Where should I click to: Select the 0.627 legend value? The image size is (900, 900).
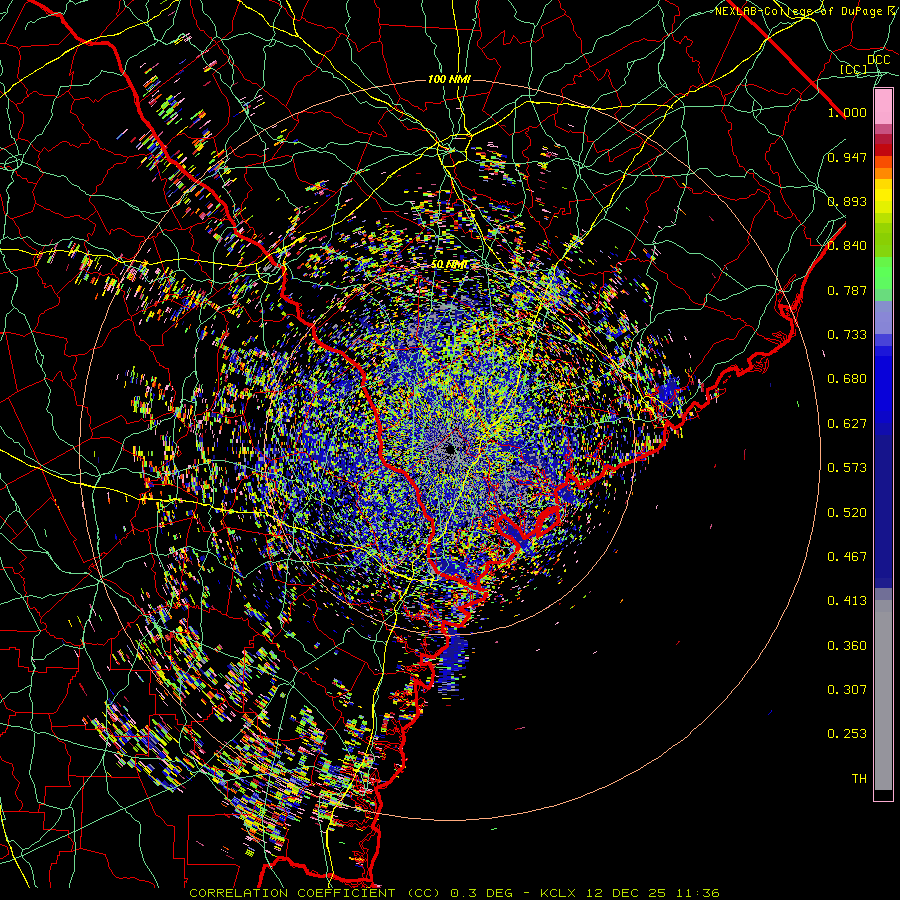click(847, 424)
